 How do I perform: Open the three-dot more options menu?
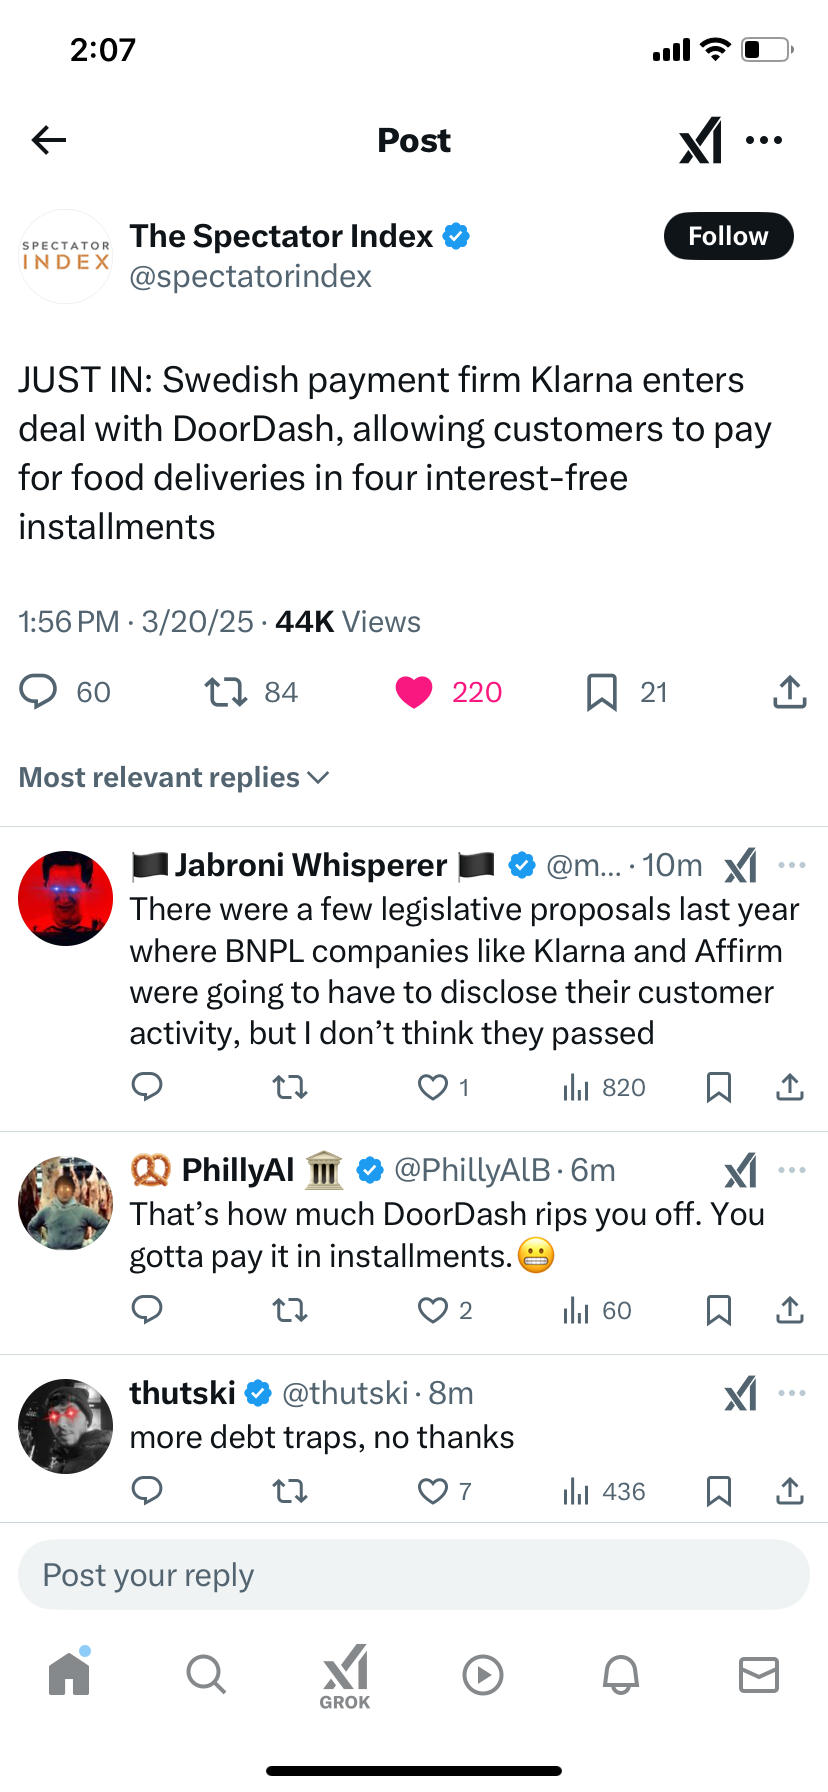(764, 140)
